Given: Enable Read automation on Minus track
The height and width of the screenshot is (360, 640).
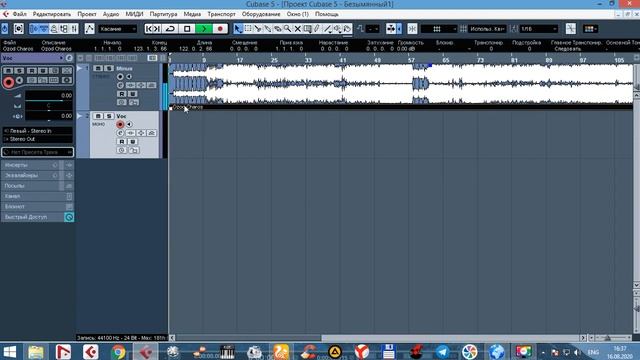Looking at the screenshot, I should pos(122,94).
